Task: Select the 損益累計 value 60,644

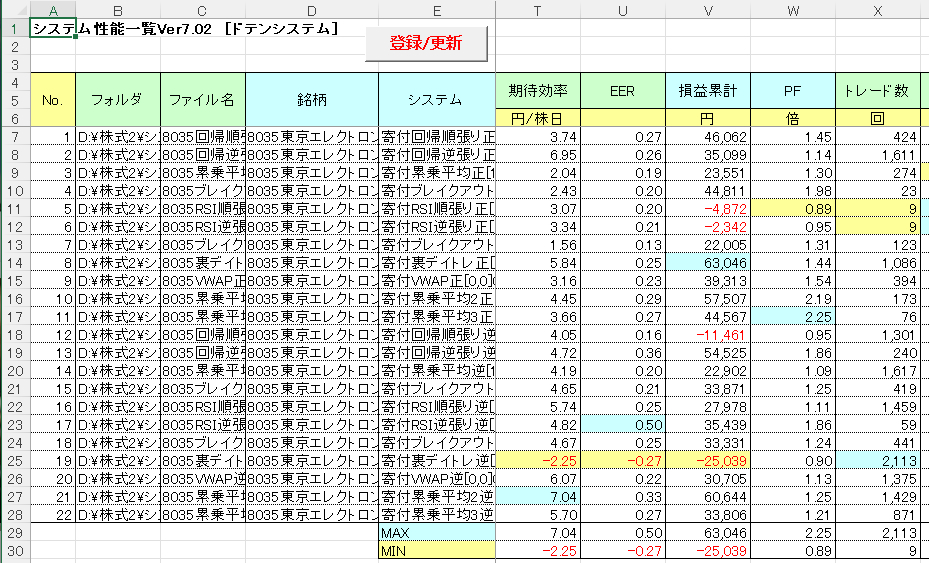Action: click(708, 497)
